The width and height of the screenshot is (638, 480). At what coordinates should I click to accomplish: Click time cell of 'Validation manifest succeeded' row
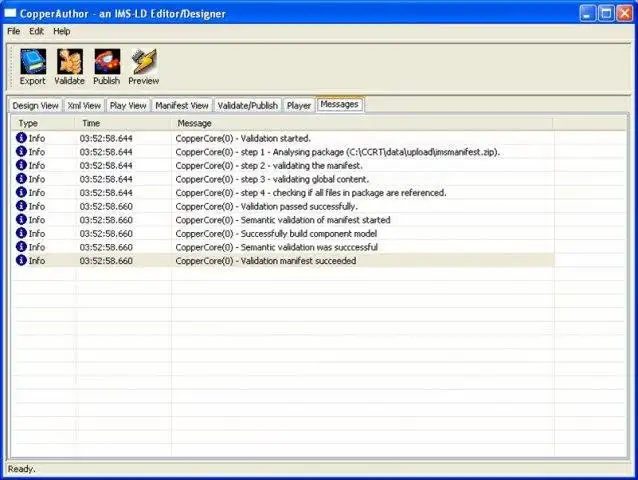point(106,261)
